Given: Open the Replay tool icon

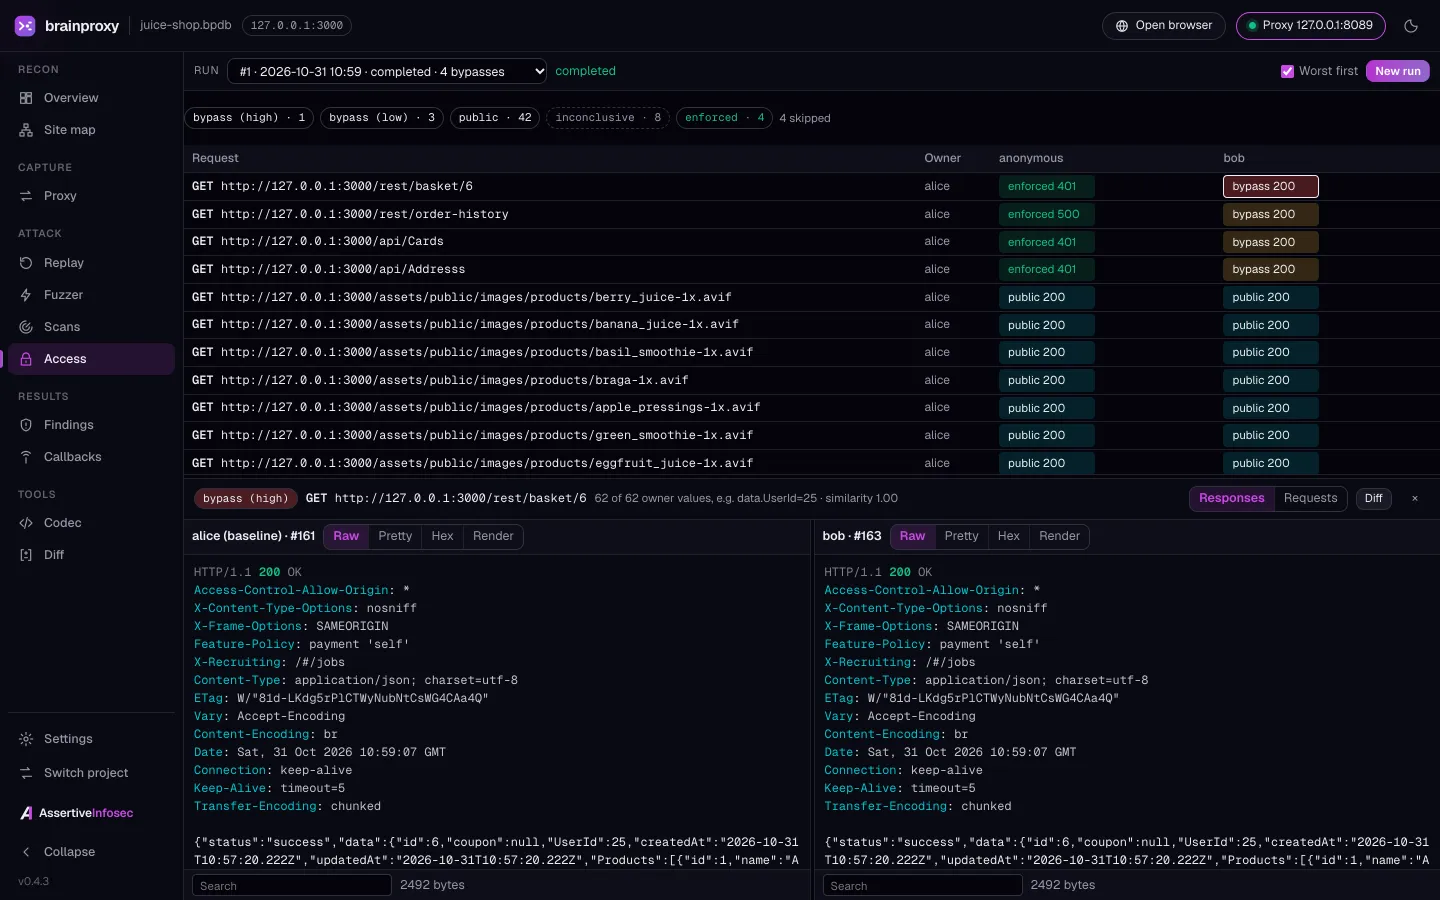Looking at the screenshot, I should tap(26, 263).
